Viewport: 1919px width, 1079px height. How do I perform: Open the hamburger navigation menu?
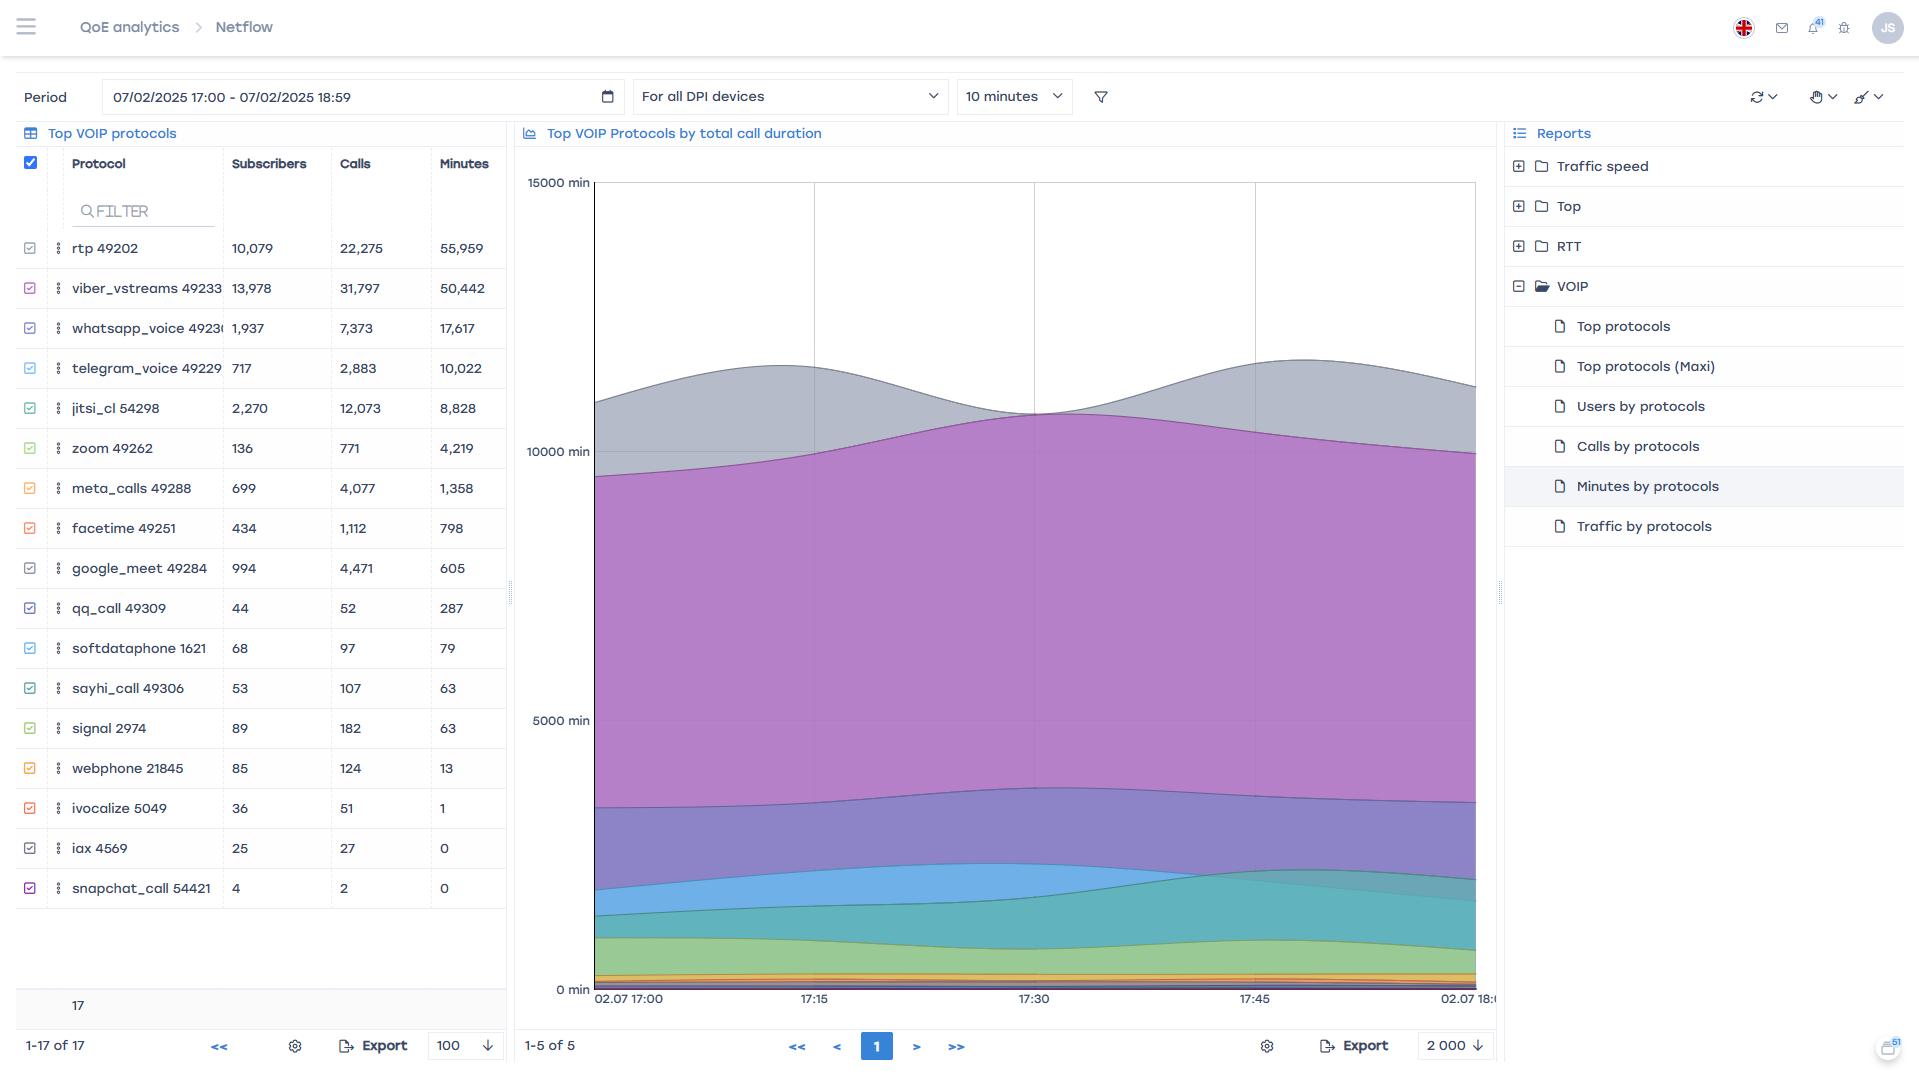[26, 27]
